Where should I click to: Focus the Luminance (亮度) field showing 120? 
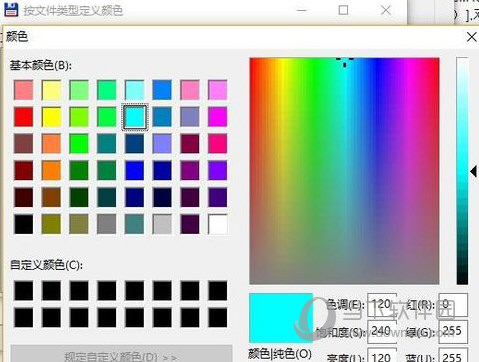(382, 355)
